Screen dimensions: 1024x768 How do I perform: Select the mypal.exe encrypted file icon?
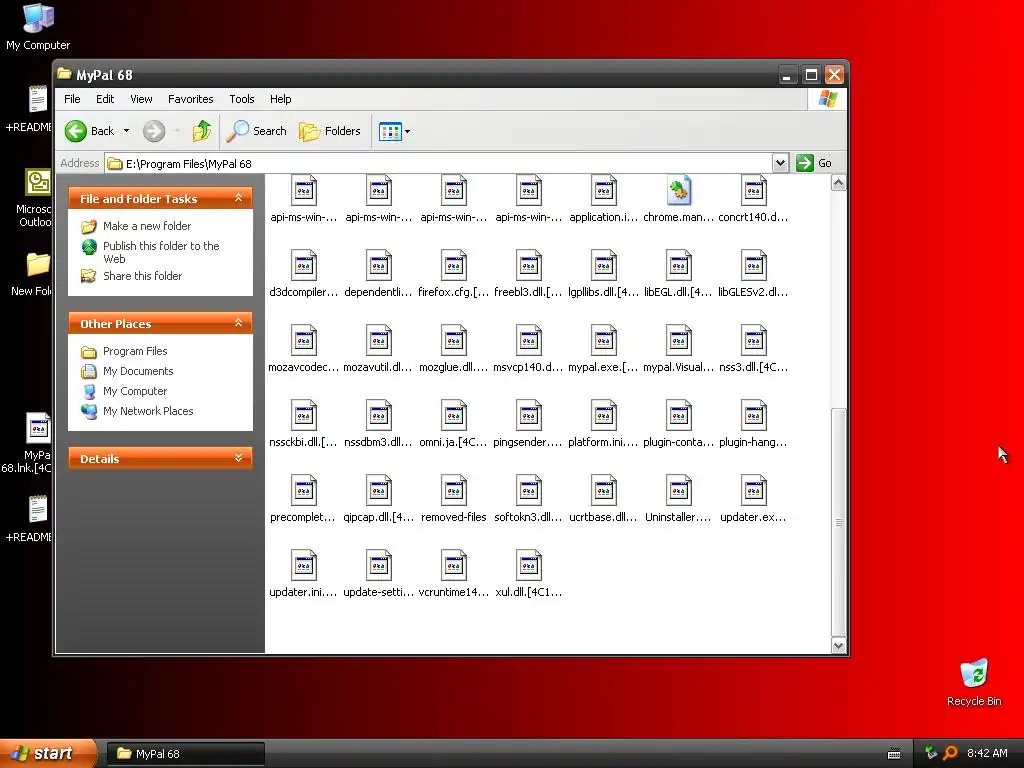click(x=603, y=341)
